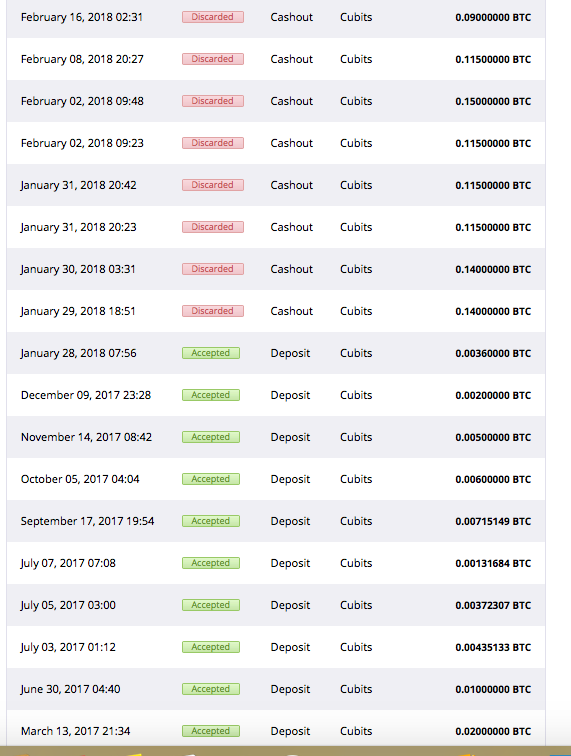Click Discarded badge for February 16, 2018 cashout
The width and height of the screenshot is (571, 756).
[x=213, y=17]
